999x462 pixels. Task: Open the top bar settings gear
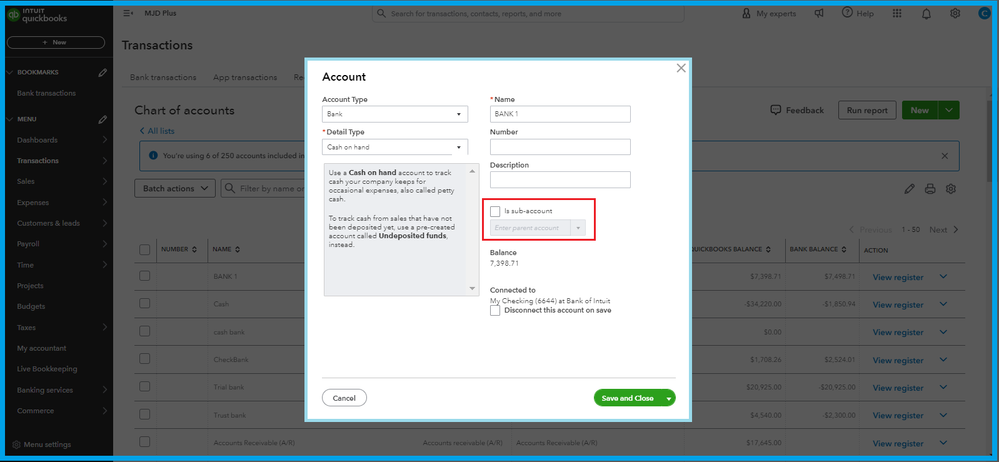click(x=954, y=13)
